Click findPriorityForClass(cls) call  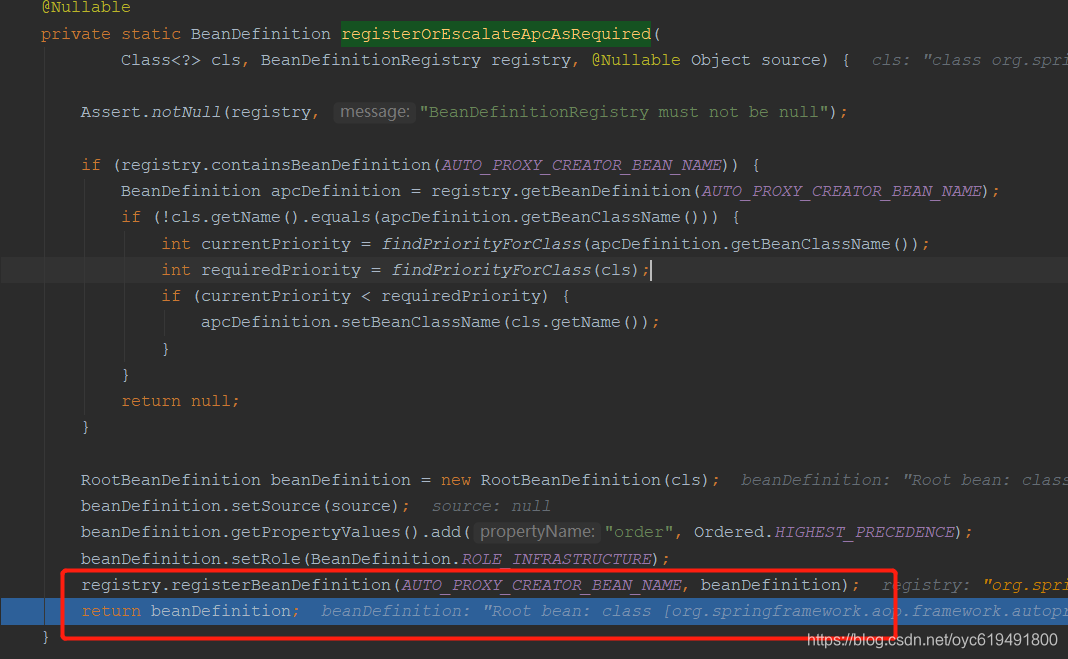516,270
